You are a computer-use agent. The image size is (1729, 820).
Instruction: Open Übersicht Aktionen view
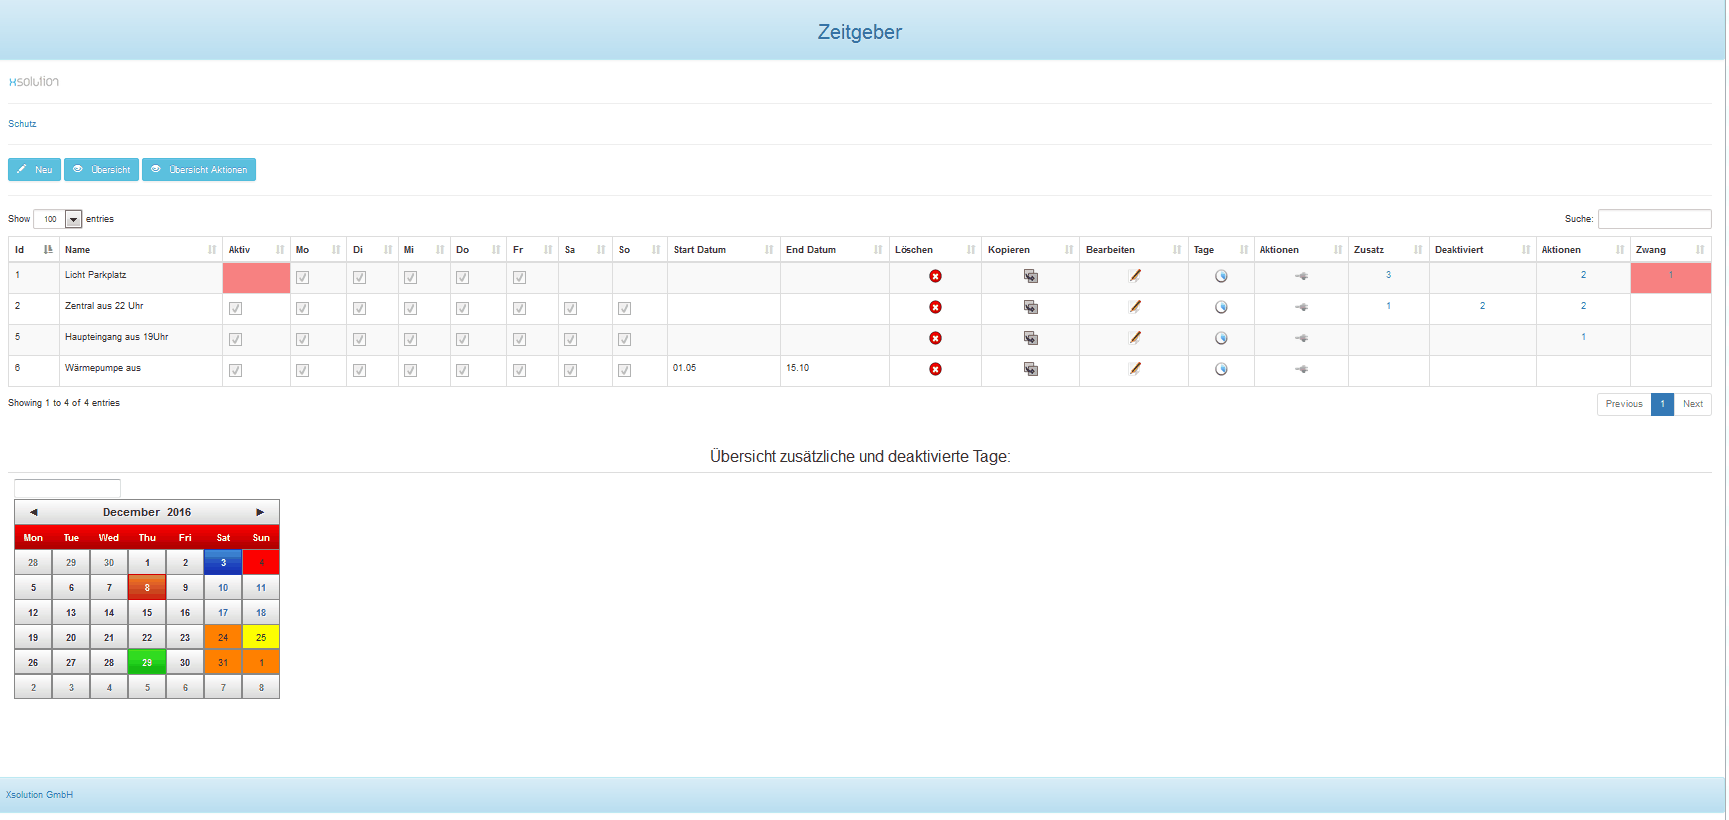(199, 170)
